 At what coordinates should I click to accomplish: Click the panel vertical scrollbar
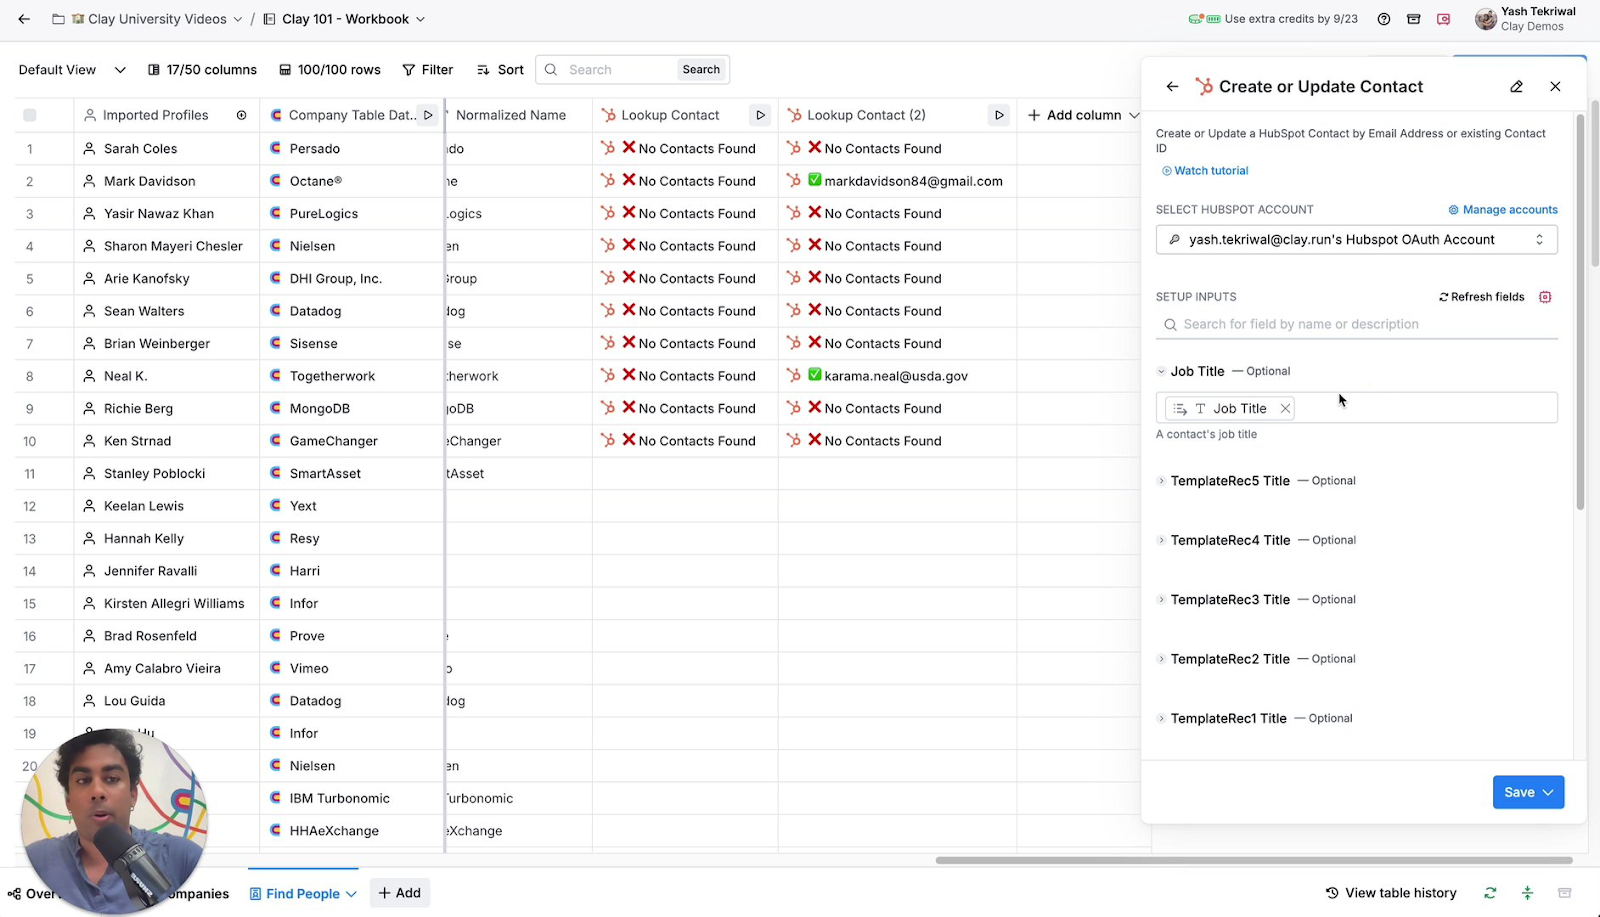tap(1580, 312)
